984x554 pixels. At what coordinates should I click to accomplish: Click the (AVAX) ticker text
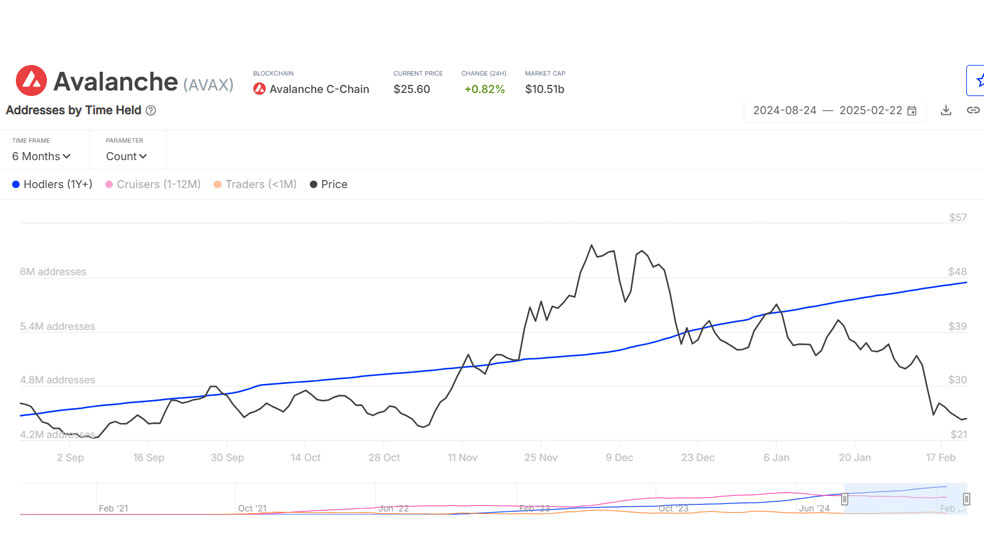click(x=208, y=85)
